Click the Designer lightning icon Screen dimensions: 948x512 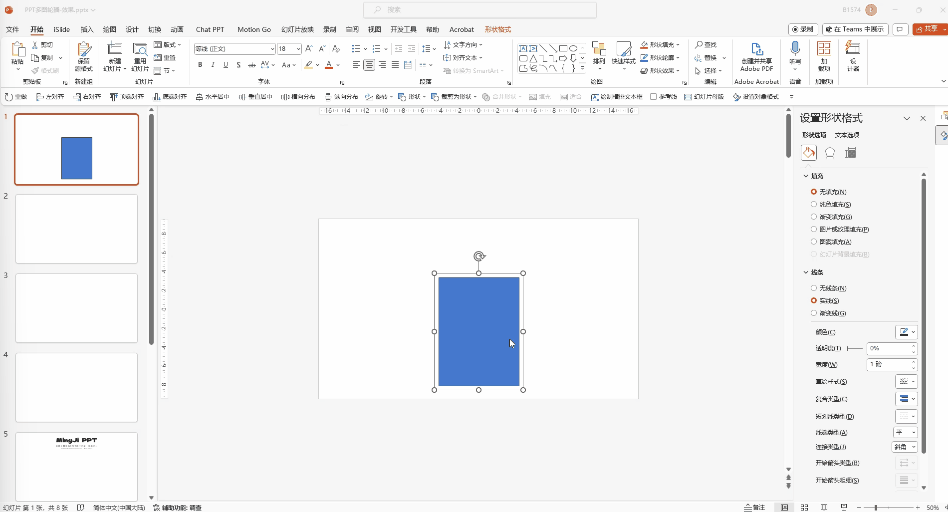pyautogui.click(x=852, y=48)
